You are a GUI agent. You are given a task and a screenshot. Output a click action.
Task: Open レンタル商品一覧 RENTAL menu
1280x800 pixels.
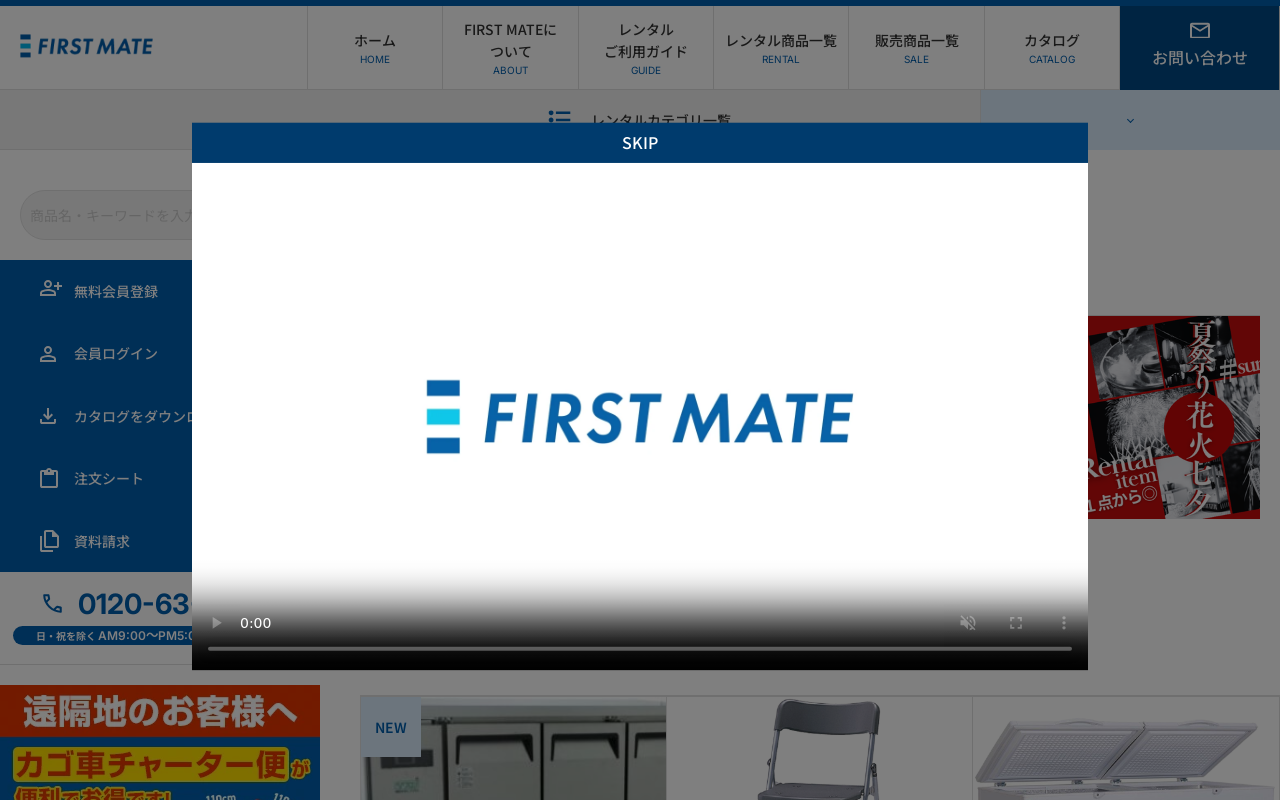(781, 48)
